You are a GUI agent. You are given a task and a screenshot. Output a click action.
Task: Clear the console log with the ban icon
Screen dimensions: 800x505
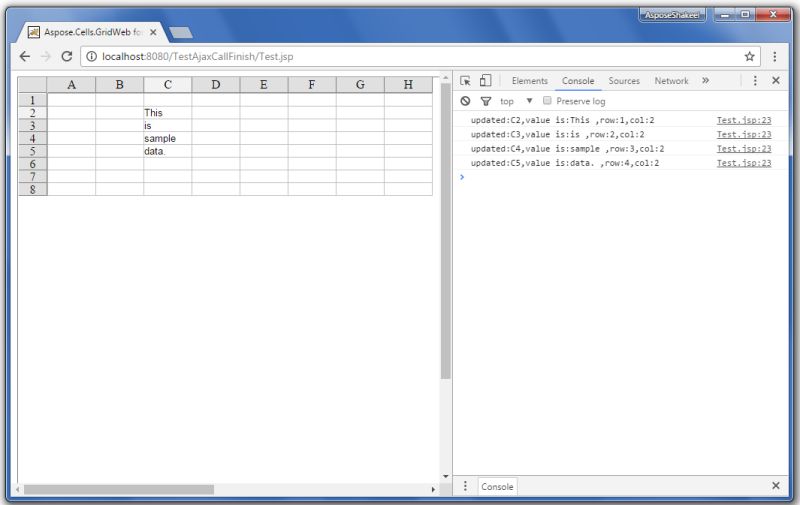[465, 101]
